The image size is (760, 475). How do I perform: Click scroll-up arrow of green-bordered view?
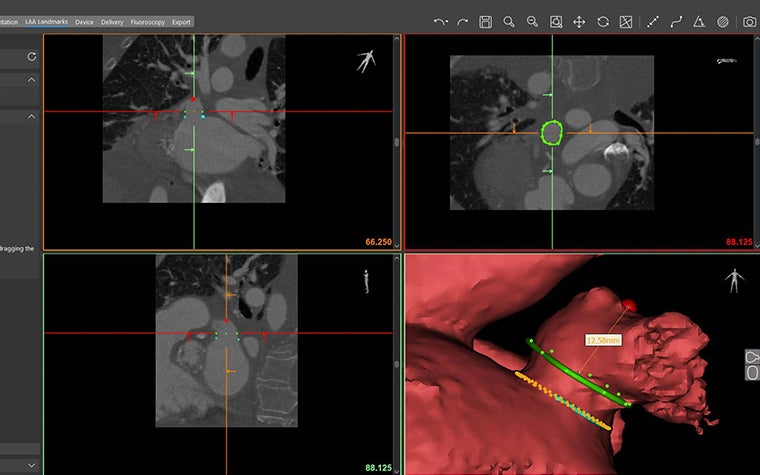396,258
